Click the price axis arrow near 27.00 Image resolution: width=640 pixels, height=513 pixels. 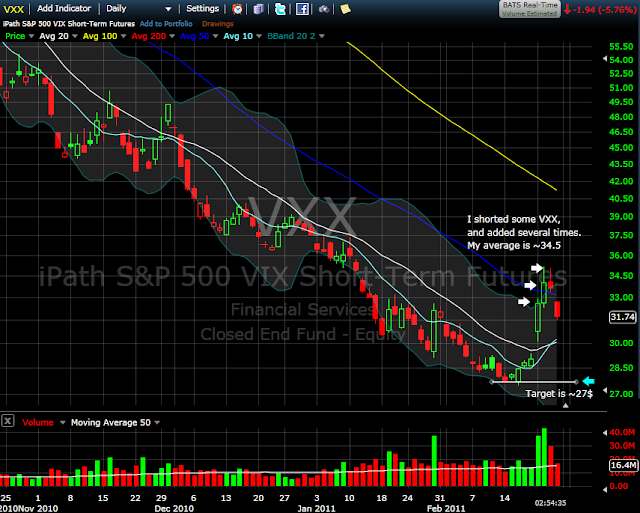[604, 390]
